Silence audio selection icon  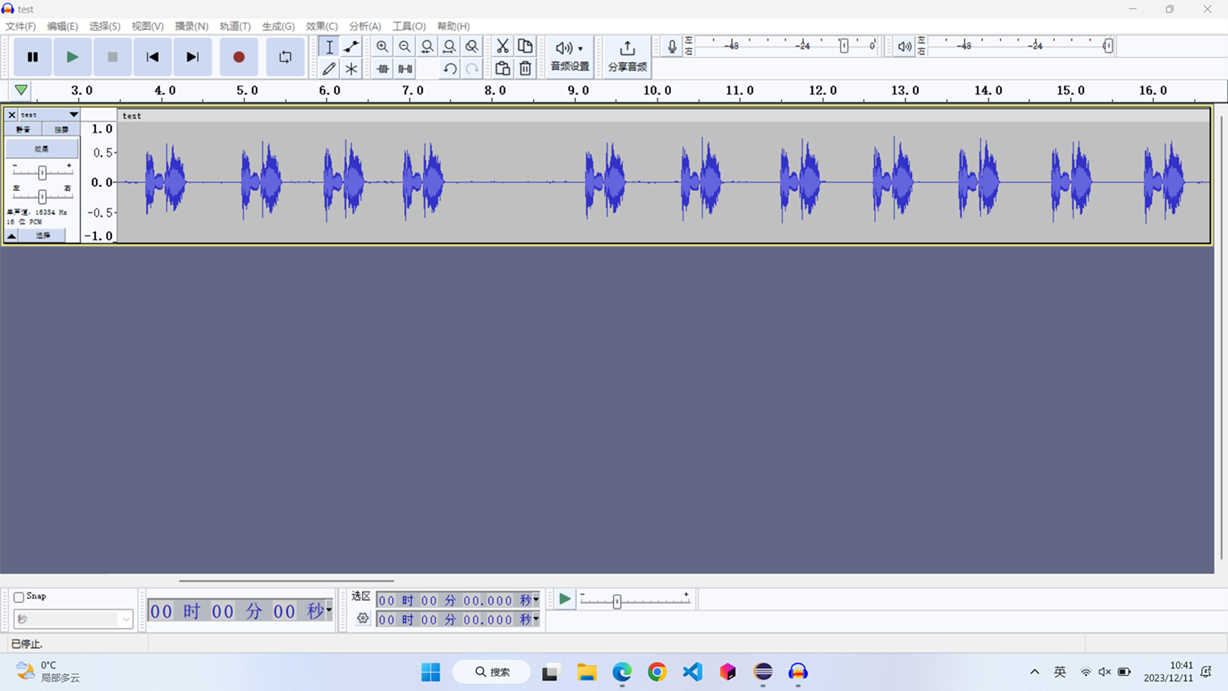(x=404, y=69)
